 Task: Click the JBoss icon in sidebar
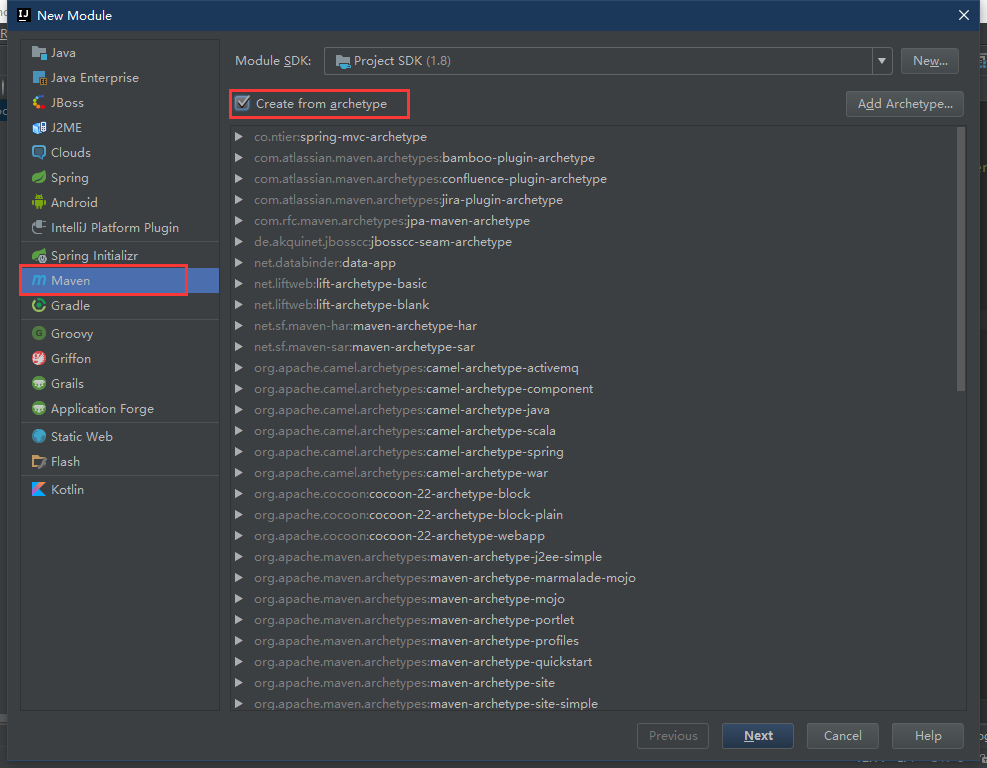(39, 103)
